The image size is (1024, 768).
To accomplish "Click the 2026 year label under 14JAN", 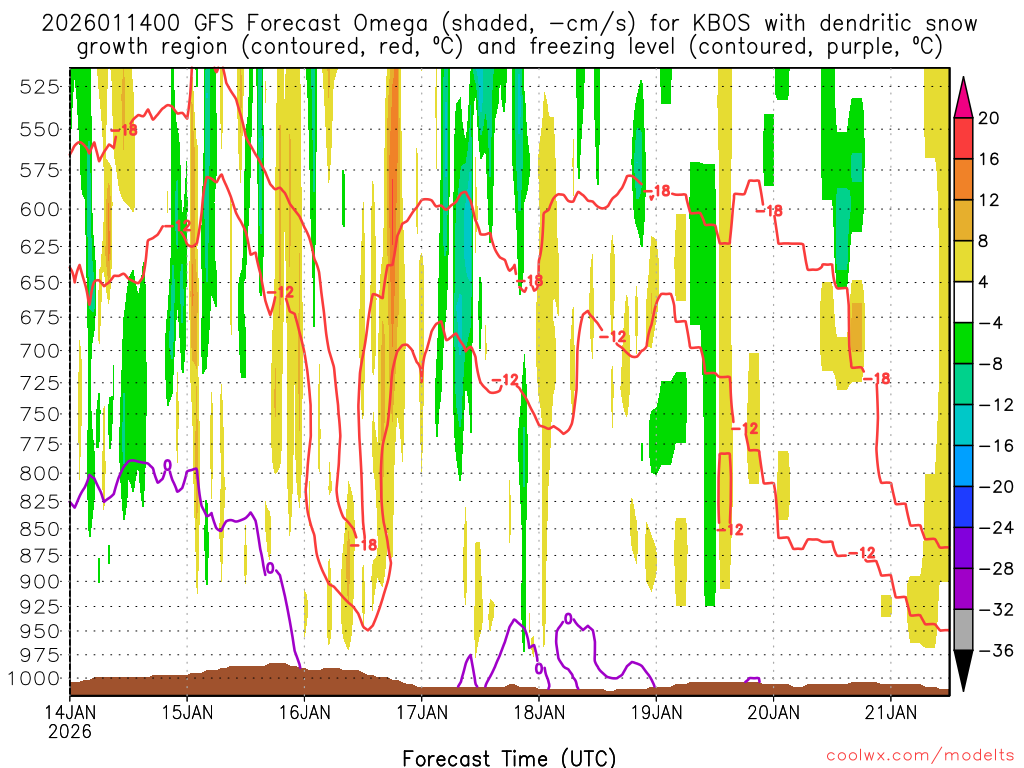I will [70, 731].
